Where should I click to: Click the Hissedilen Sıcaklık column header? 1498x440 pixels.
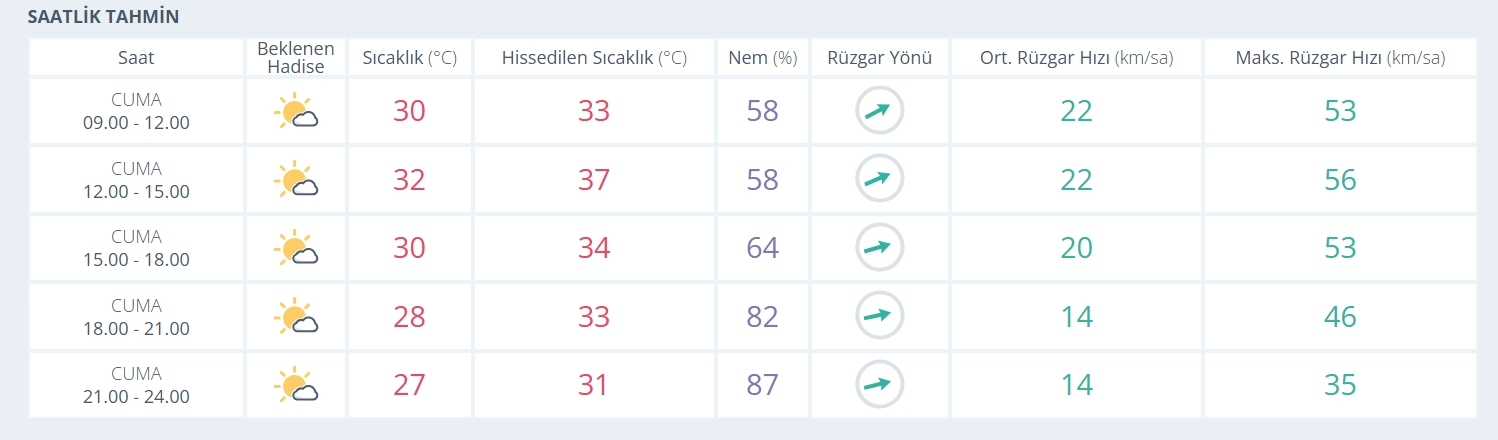pyautogui.click(x=594, y=58)
